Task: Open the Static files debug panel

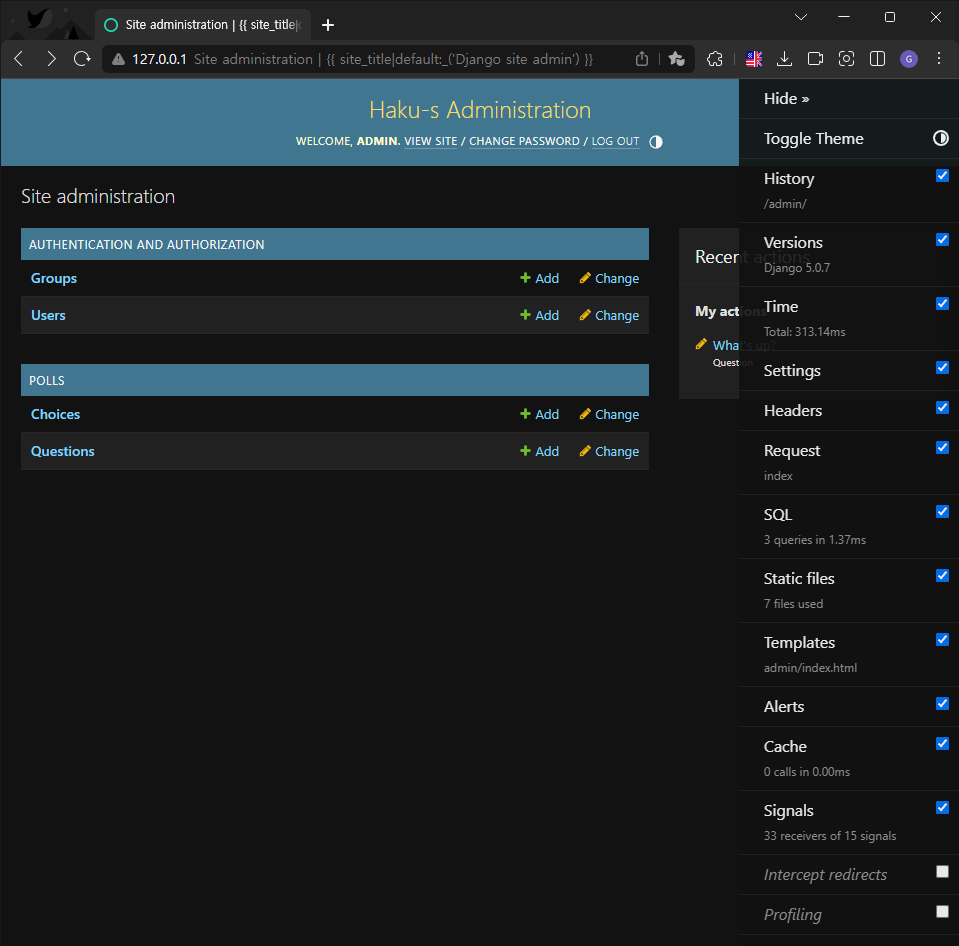Action: [799, 578]
